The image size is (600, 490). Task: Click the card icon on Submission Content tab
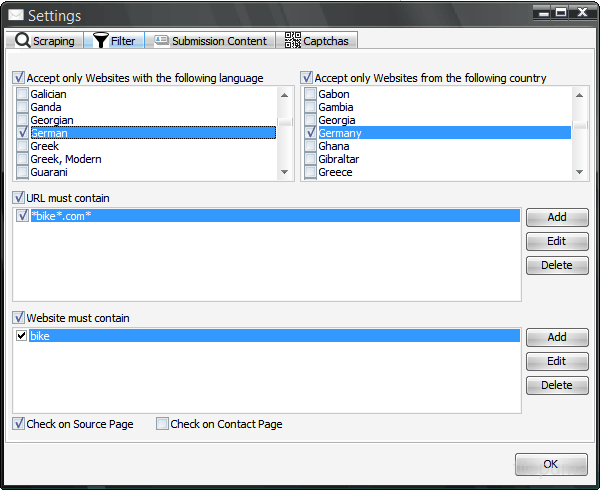click(161, 41)
